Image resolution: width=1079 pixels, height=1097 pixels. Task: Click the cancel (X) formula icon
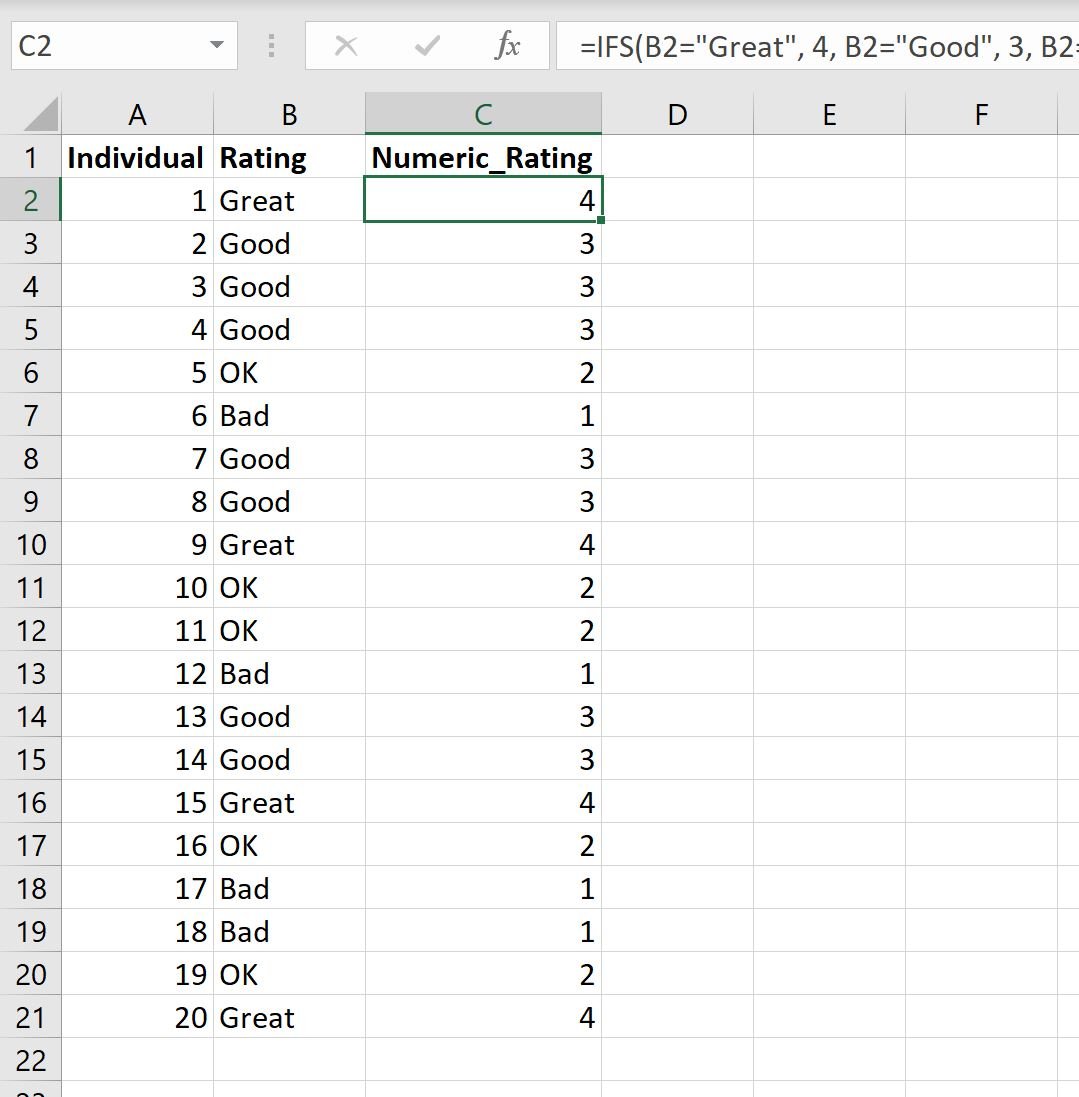346,46
